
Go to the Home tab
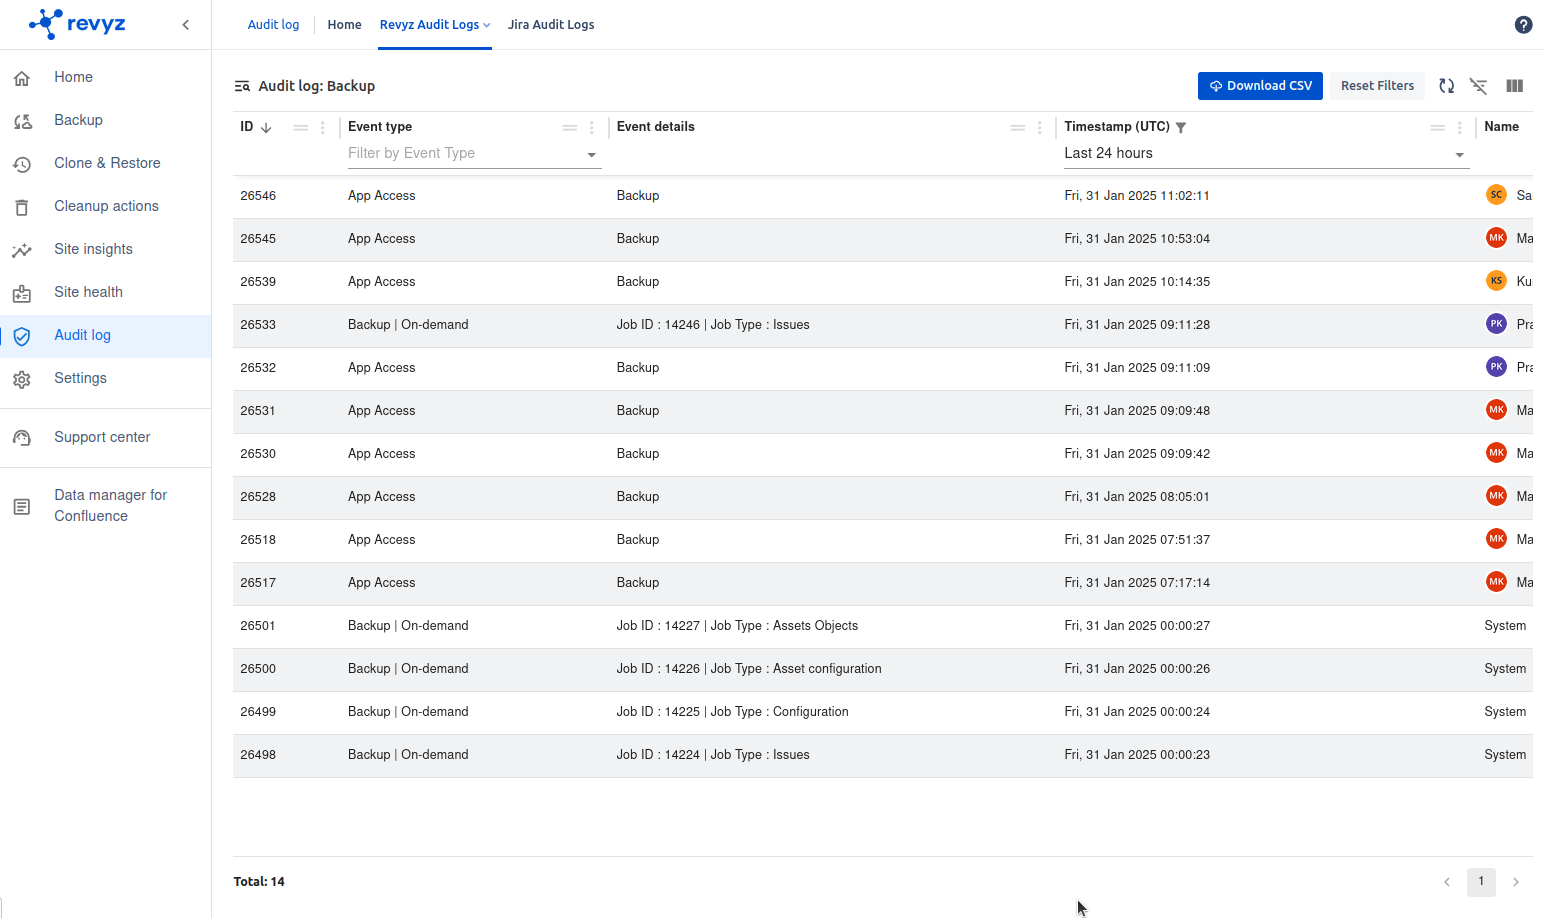pos(344,25)
